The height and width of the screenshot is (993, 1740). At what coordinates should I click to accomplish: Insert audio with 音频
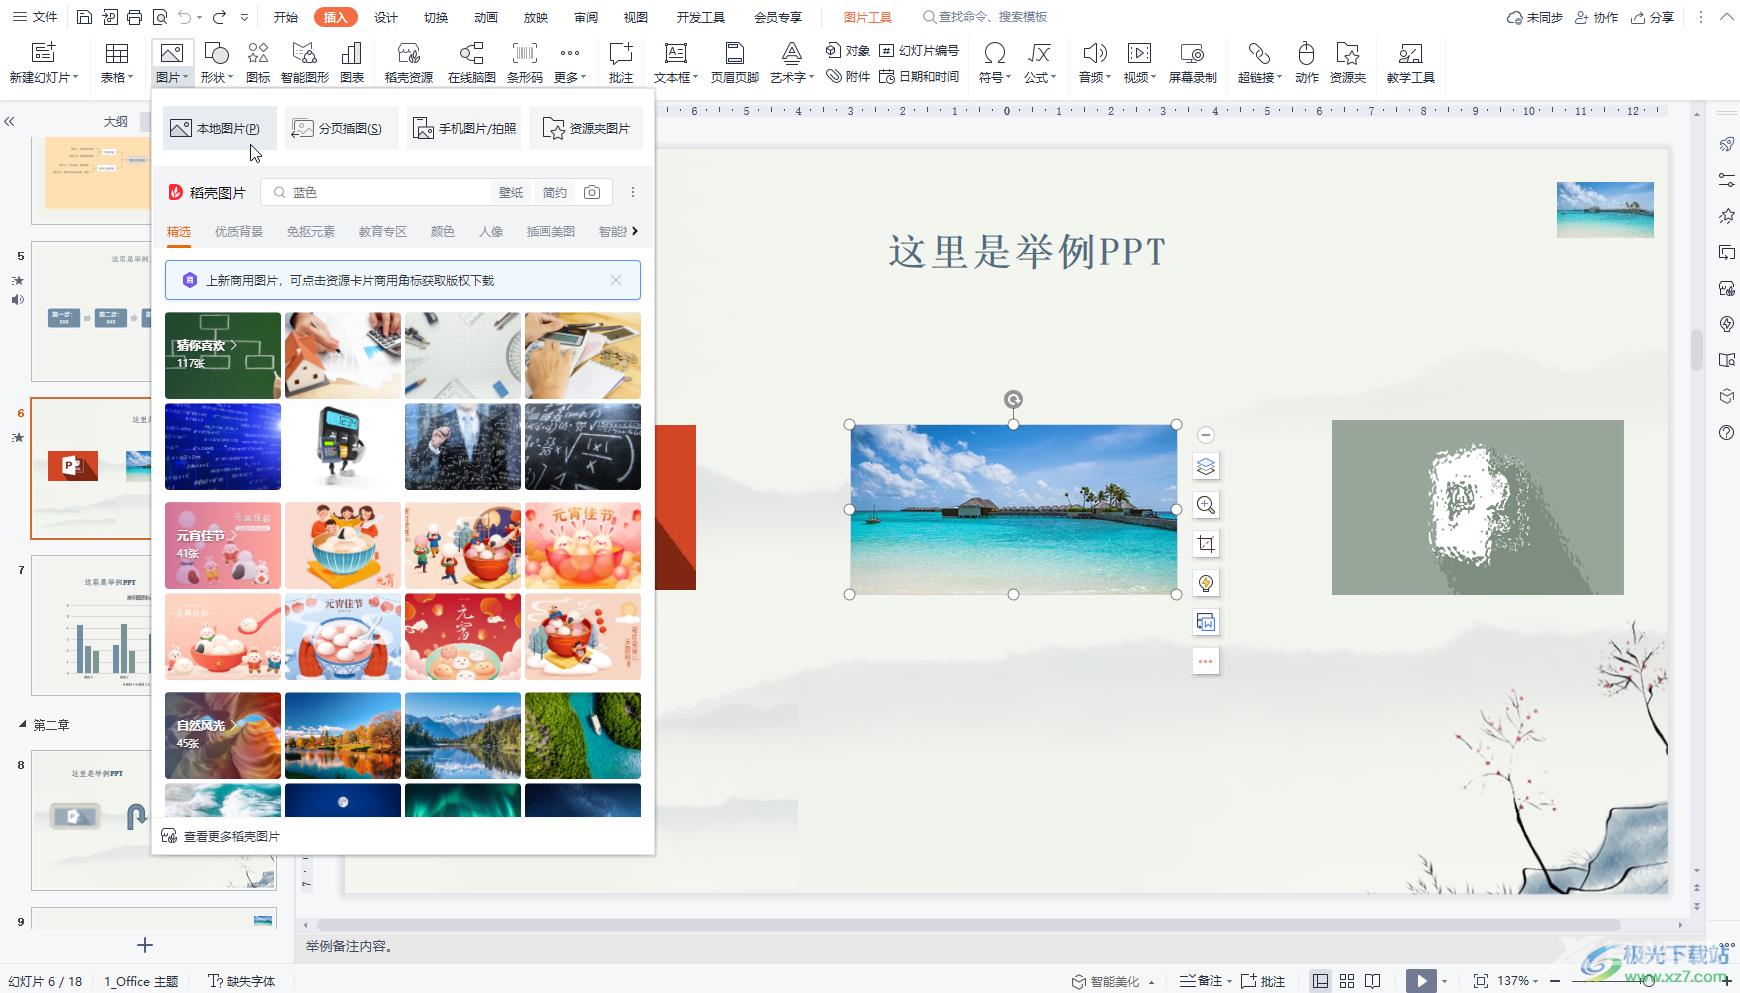[x=1095, y=62]
